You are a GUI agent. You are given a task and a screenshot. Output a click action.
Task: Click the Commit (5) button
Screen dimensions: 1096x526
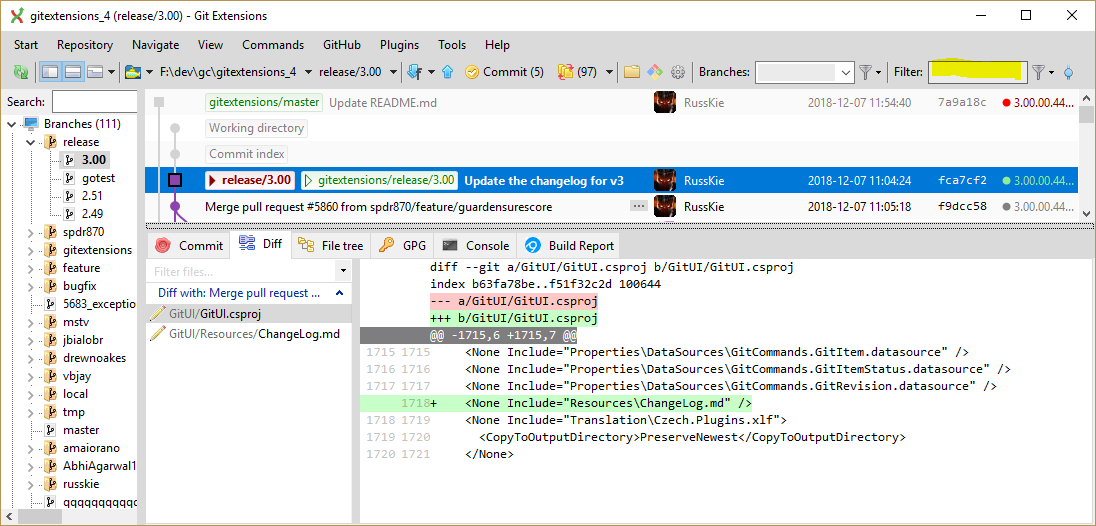pos(504,71)
